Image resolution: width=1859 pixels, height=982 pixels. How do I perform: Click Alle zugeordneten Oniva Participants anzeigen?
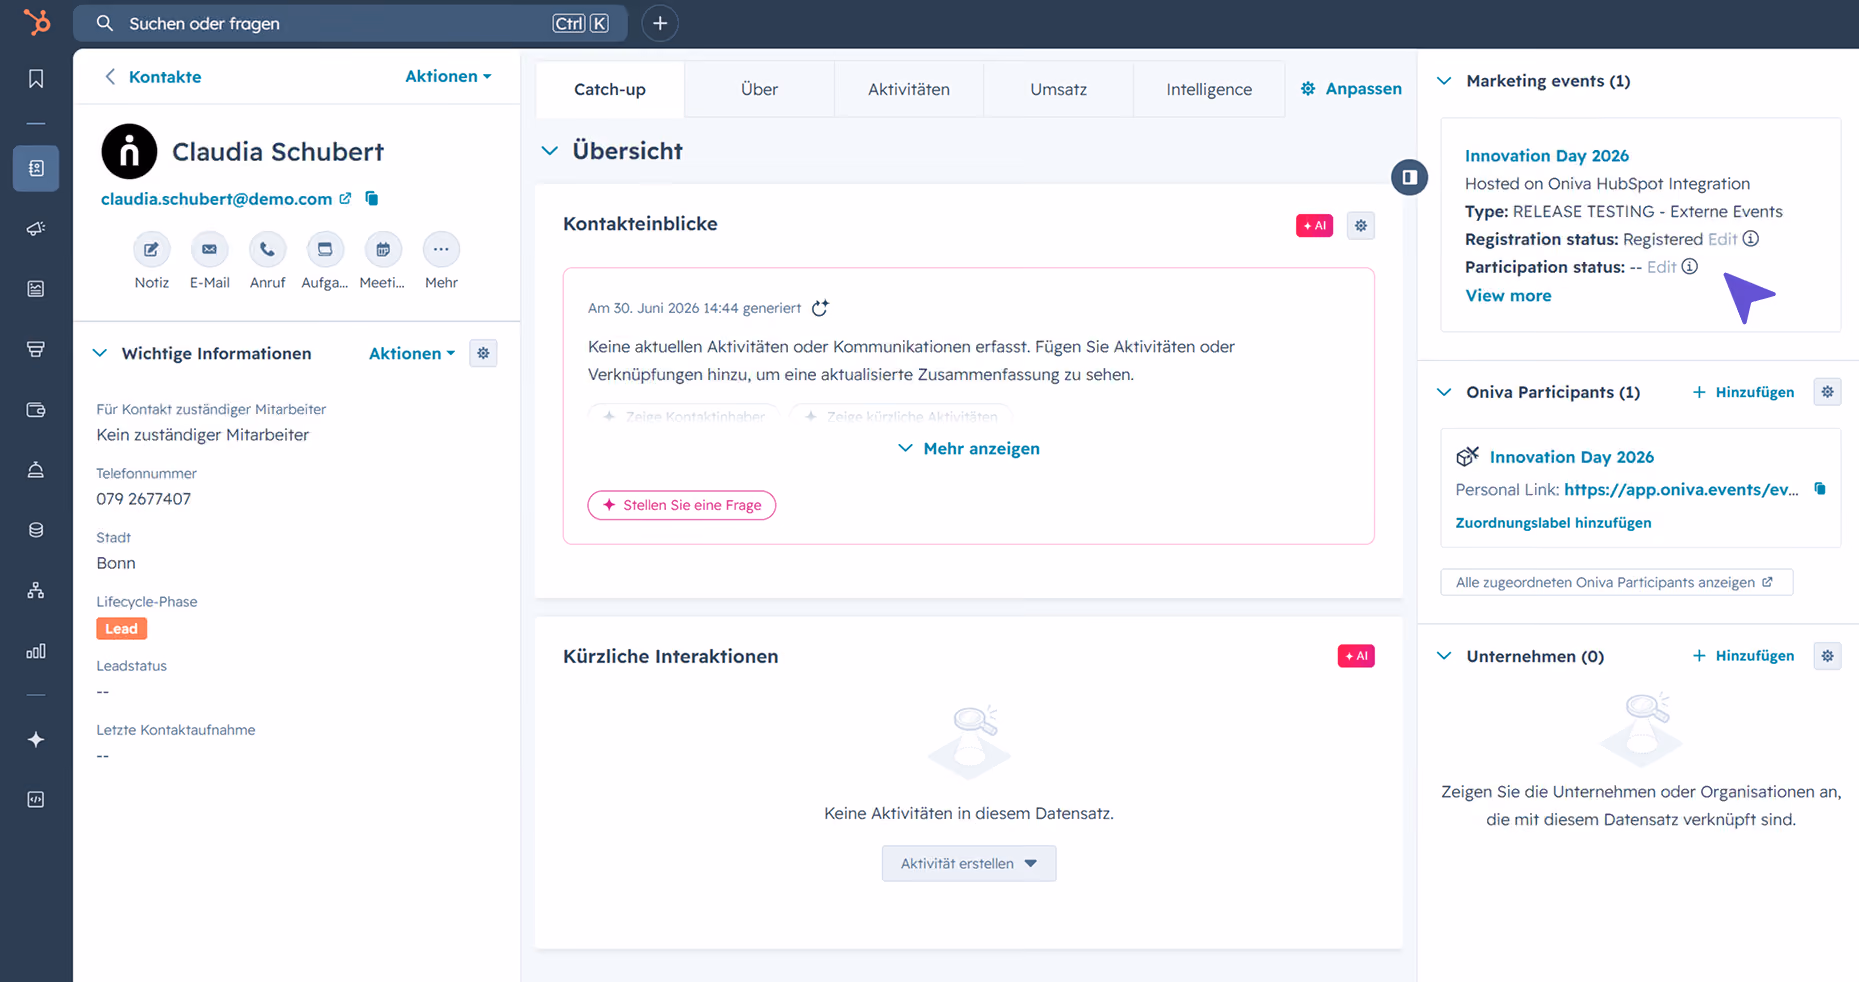click(x=1616, y=582)
